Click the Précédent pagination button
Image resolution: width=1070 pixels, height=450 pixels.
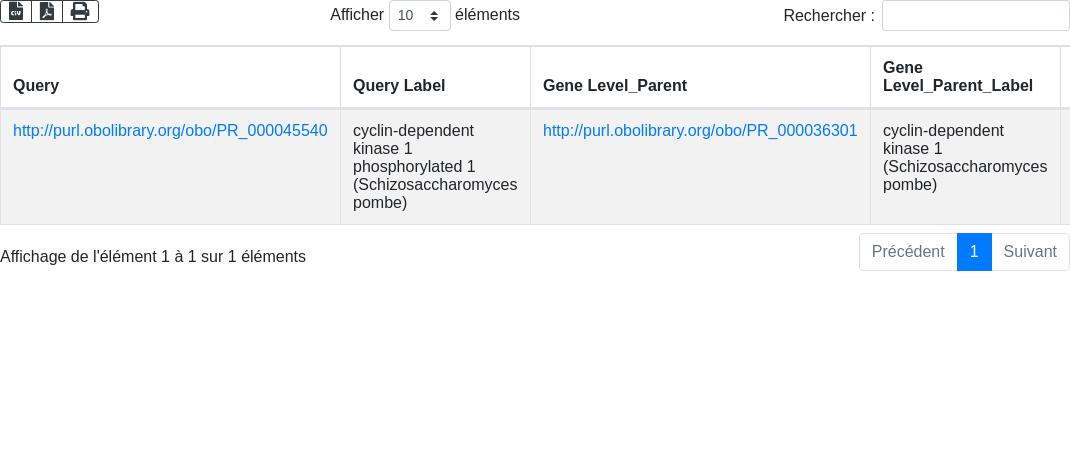[x=907, y=252]
